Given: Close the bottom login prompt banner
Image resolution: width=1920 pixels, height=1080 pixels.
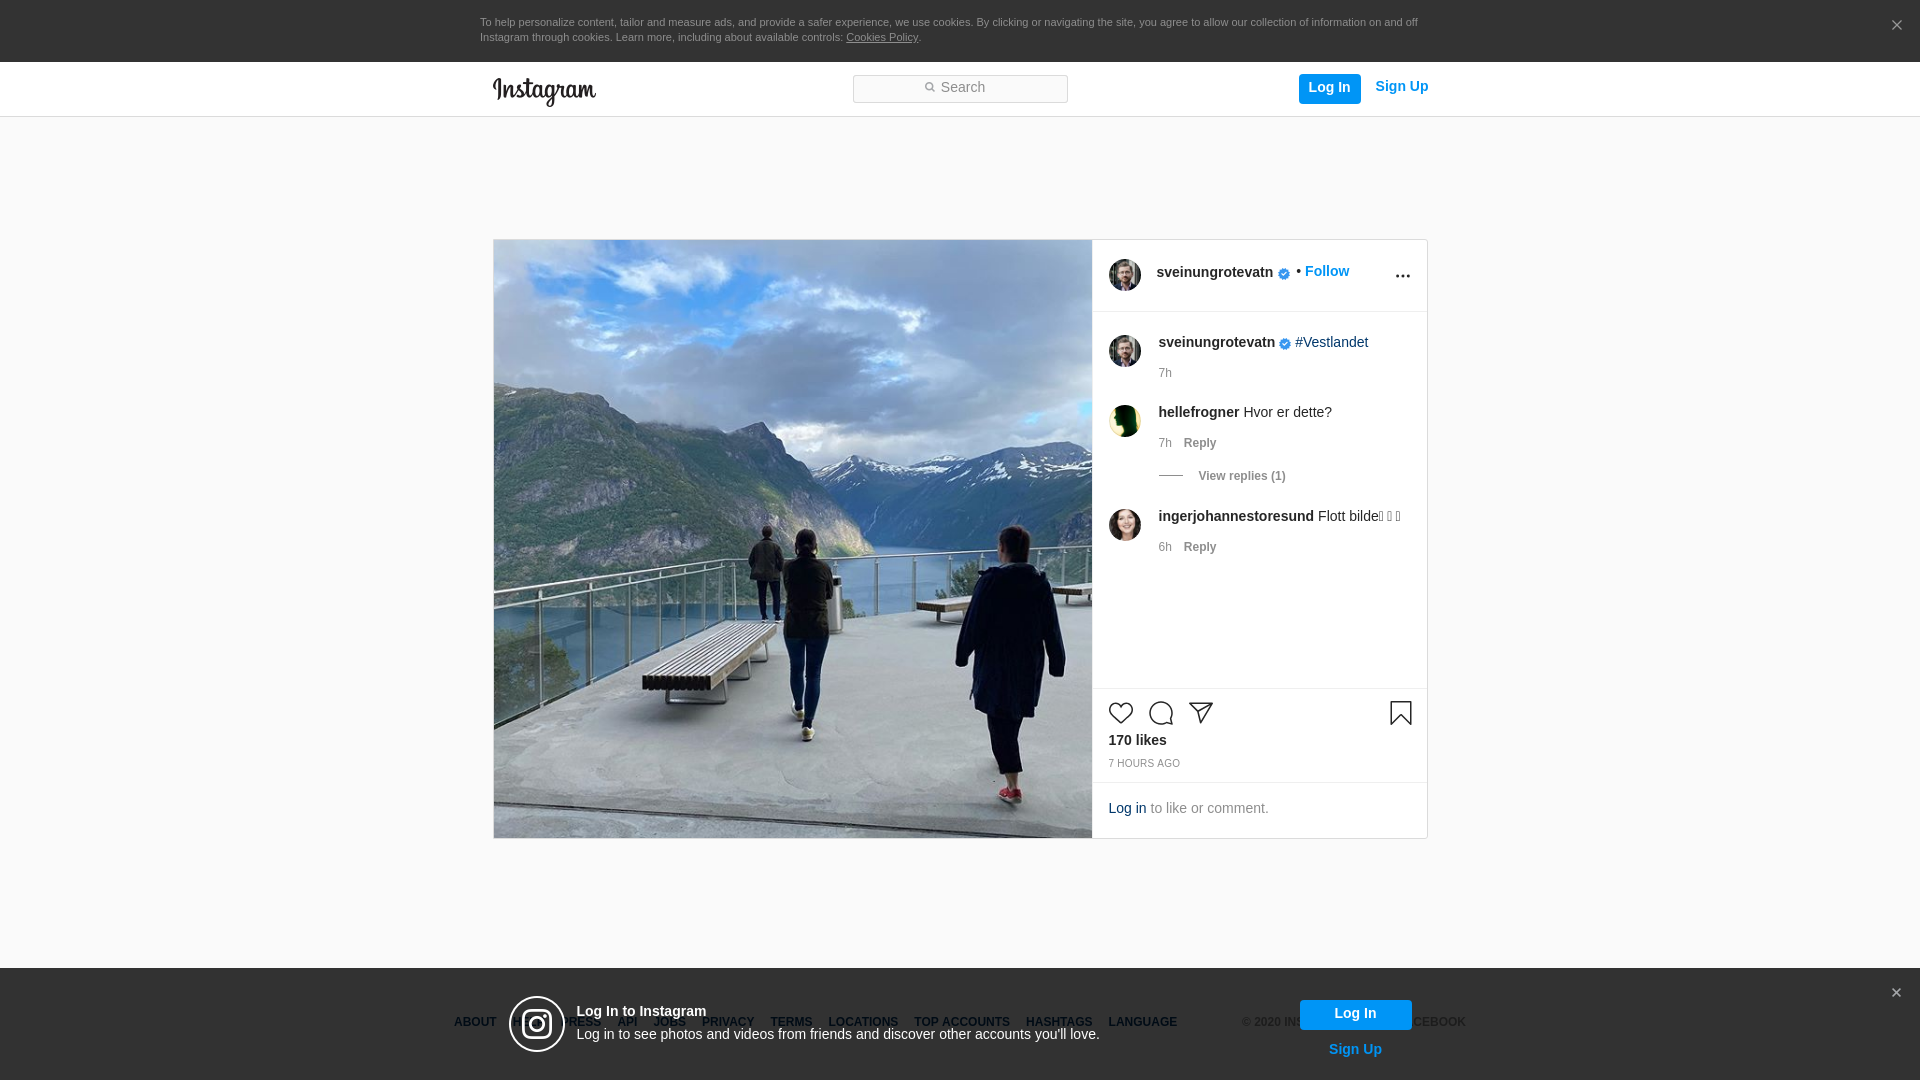Looking at the screenshot, I should (x=1895, y=993).
